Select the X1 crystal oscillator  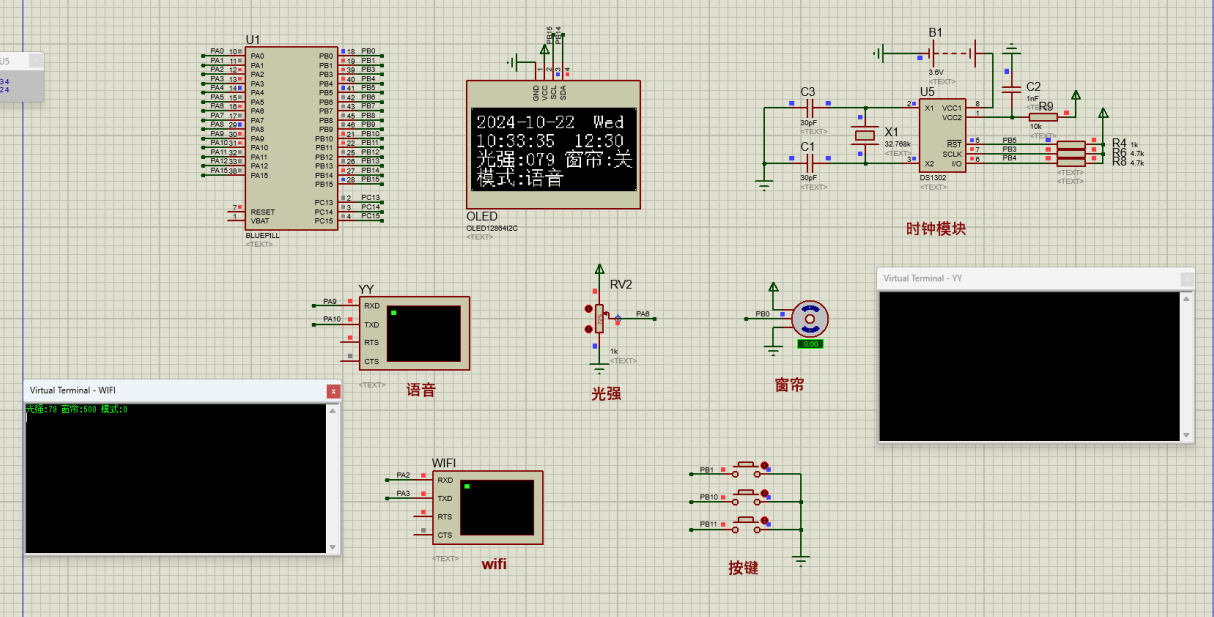pos(864,135)
